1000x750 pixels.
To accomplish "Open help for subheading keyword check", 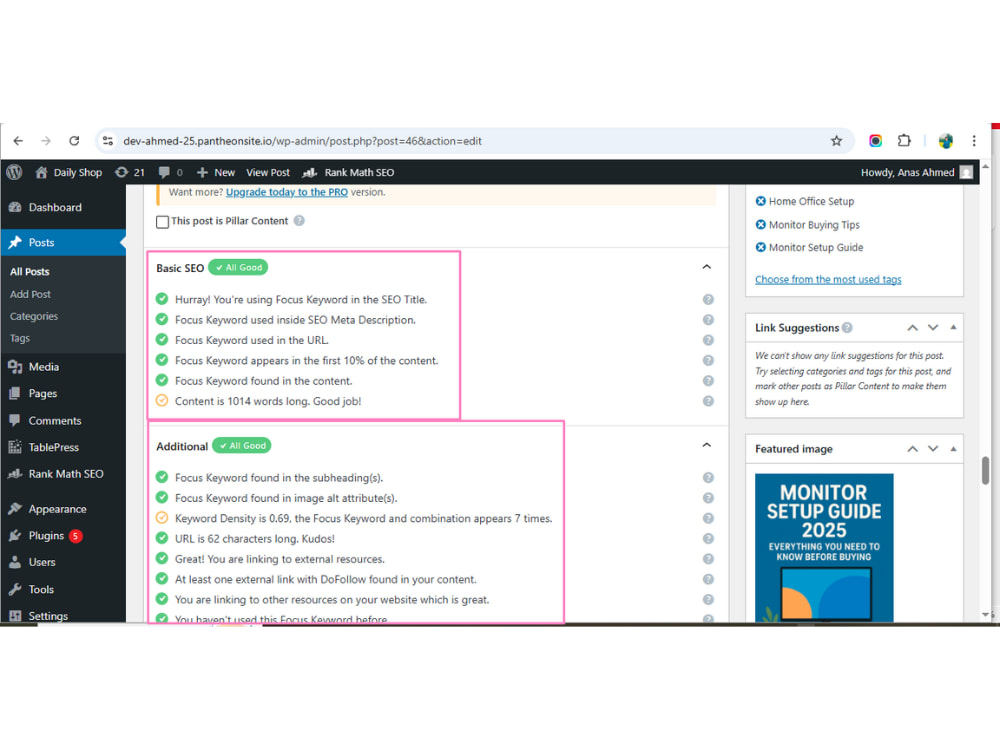I will [708, 478].
